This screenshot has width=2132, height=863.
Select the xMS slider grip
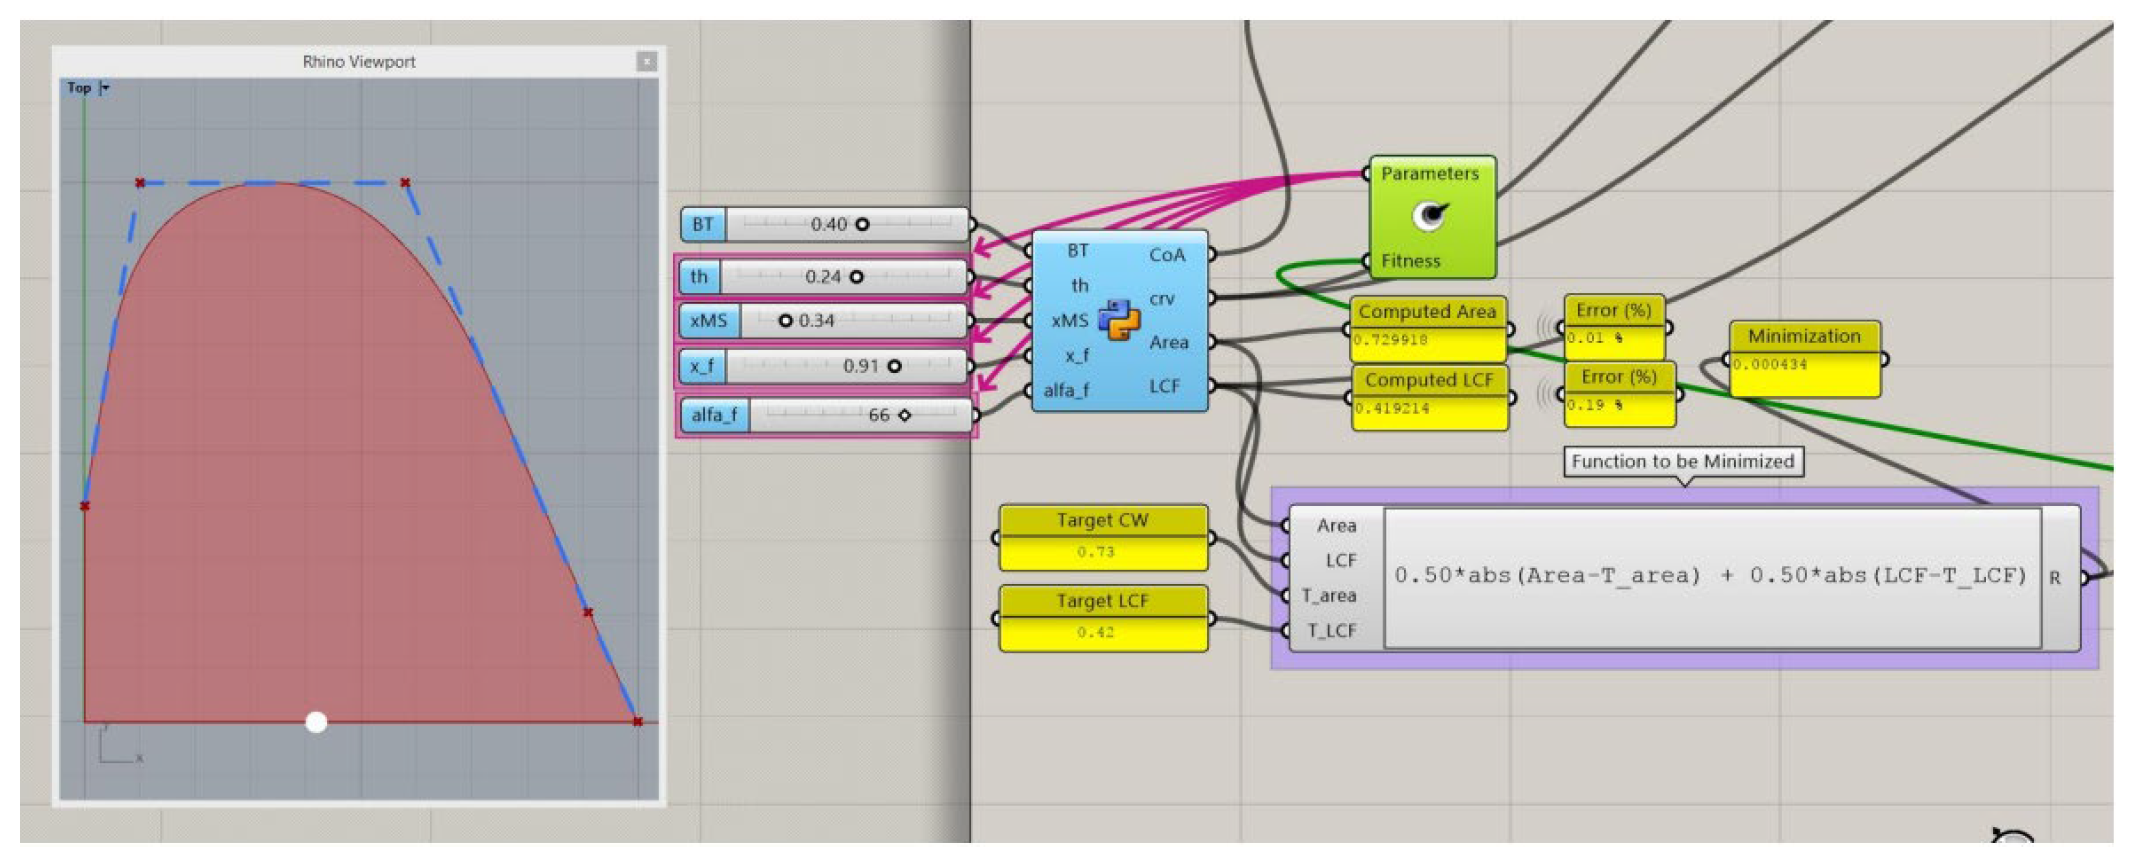pos(785,321)
